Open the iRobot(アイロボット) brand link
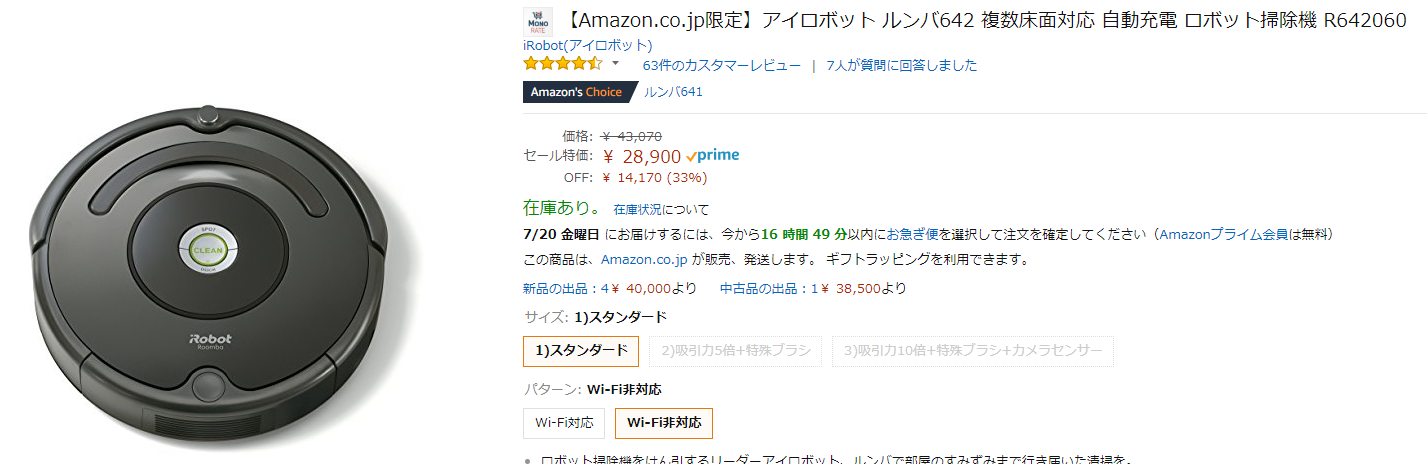The image size is (1427, 464). click(587, 45)
